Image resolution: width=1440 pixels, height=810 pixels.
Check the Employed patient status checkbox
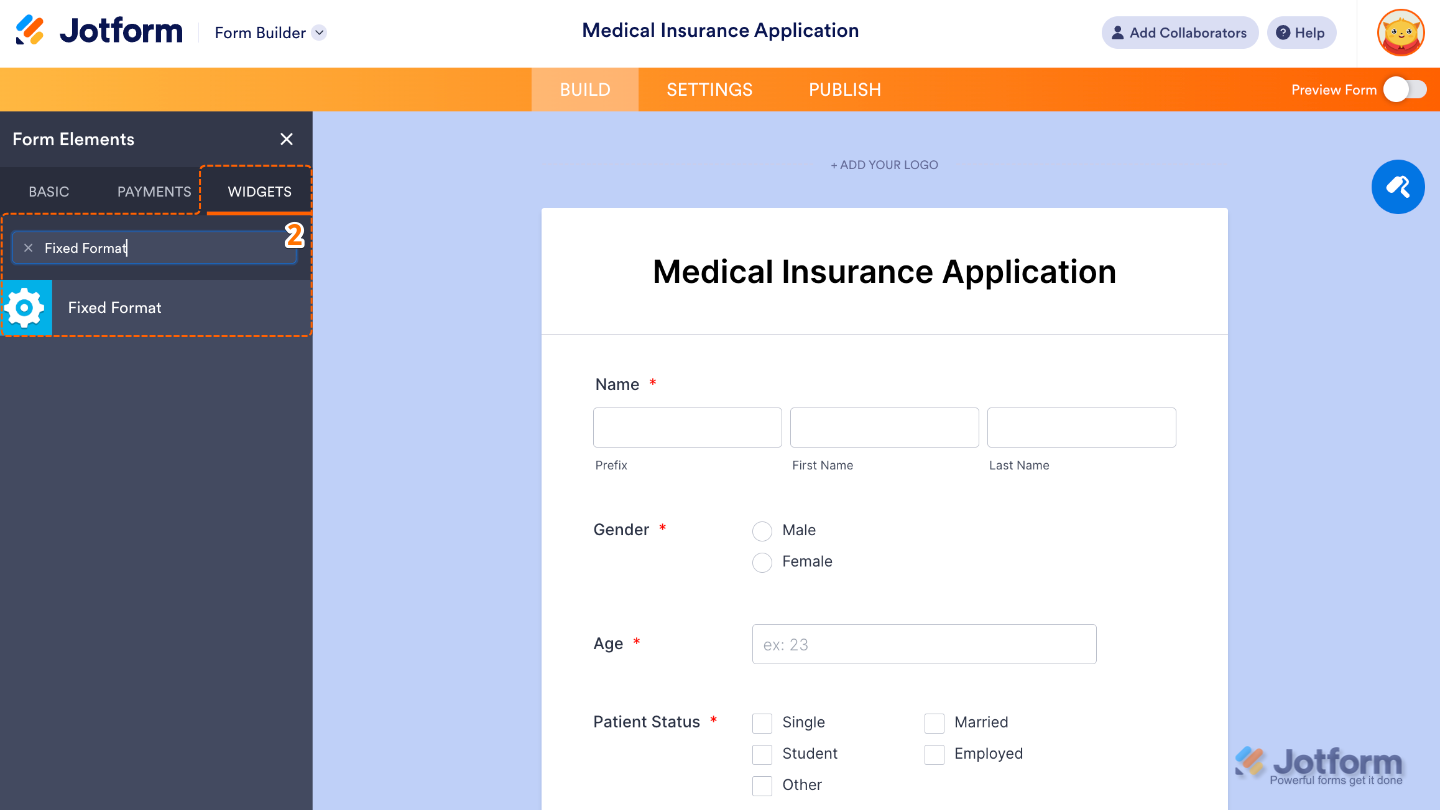coord(934,754)
